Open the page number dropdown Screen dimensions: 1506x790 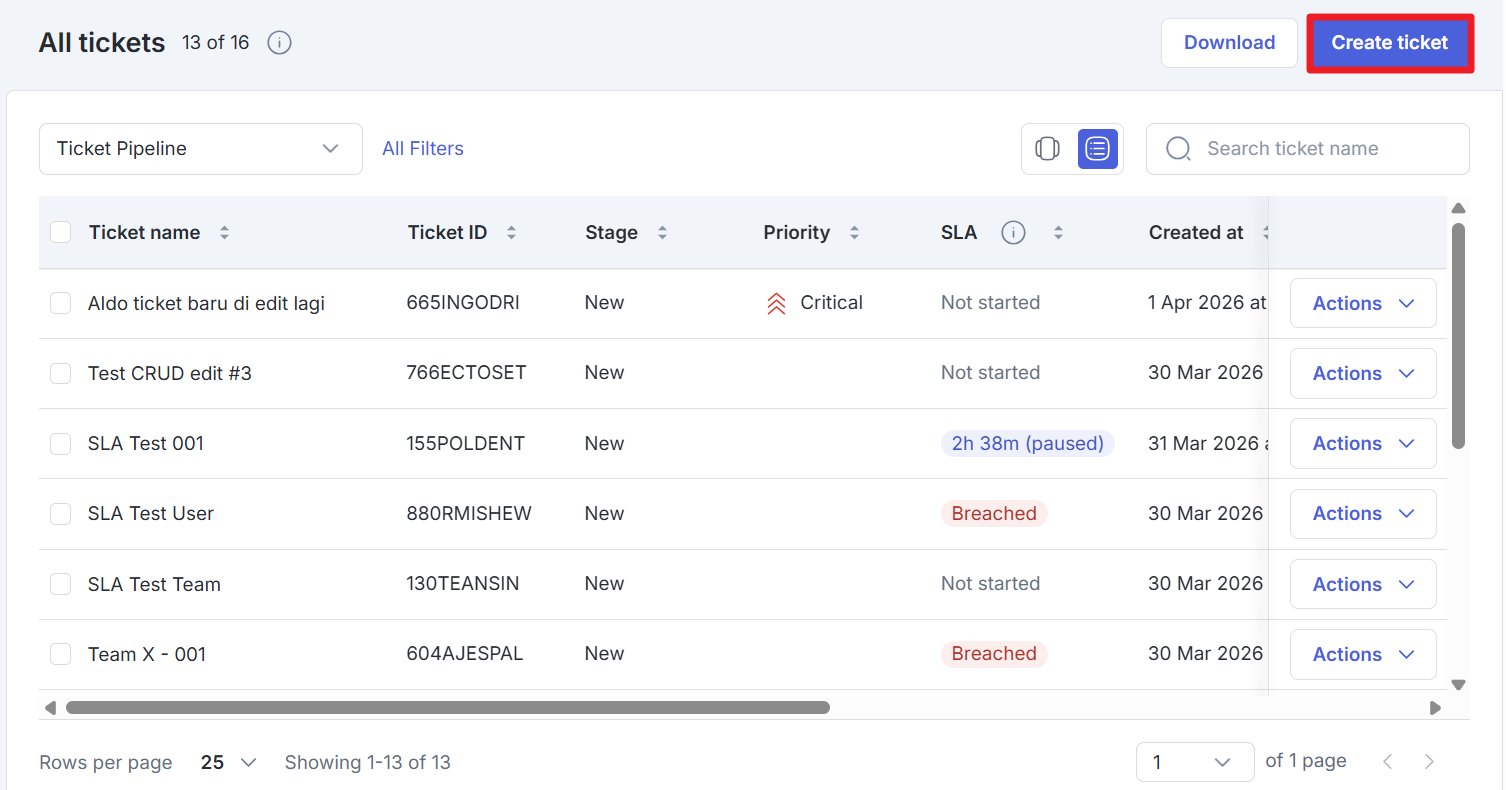[x=1194, y=762]
